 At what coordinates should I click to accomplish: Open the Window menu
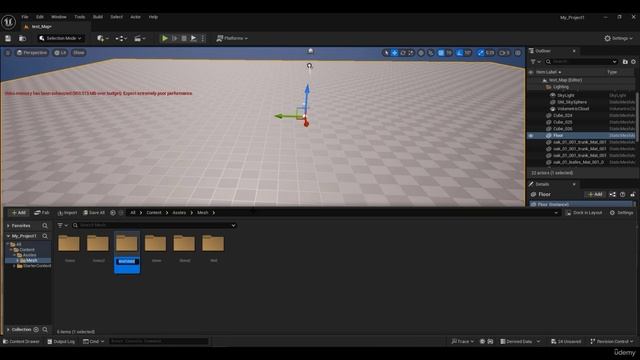point(59,17)
